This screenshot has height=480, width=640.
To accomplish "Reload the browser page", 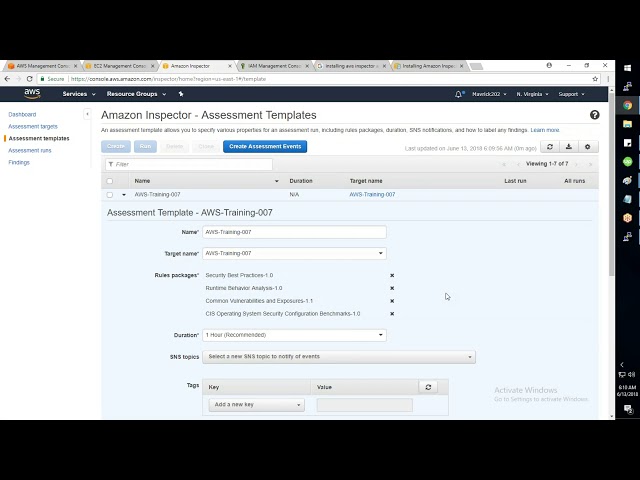I will (x=29, y=79).
